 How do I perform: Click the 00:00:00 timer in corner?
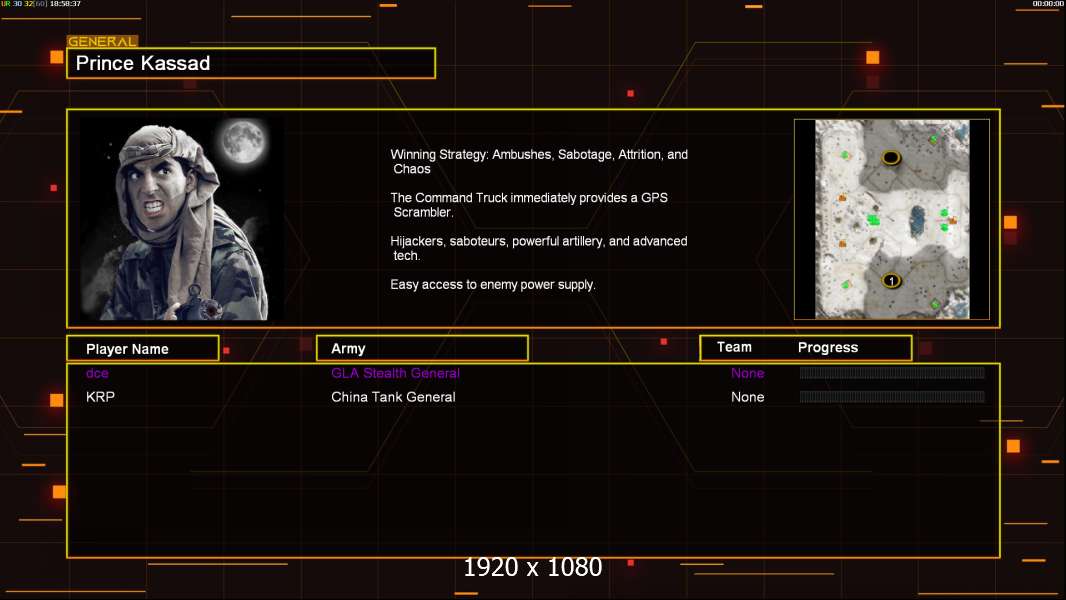click(x=1048, y=4)
